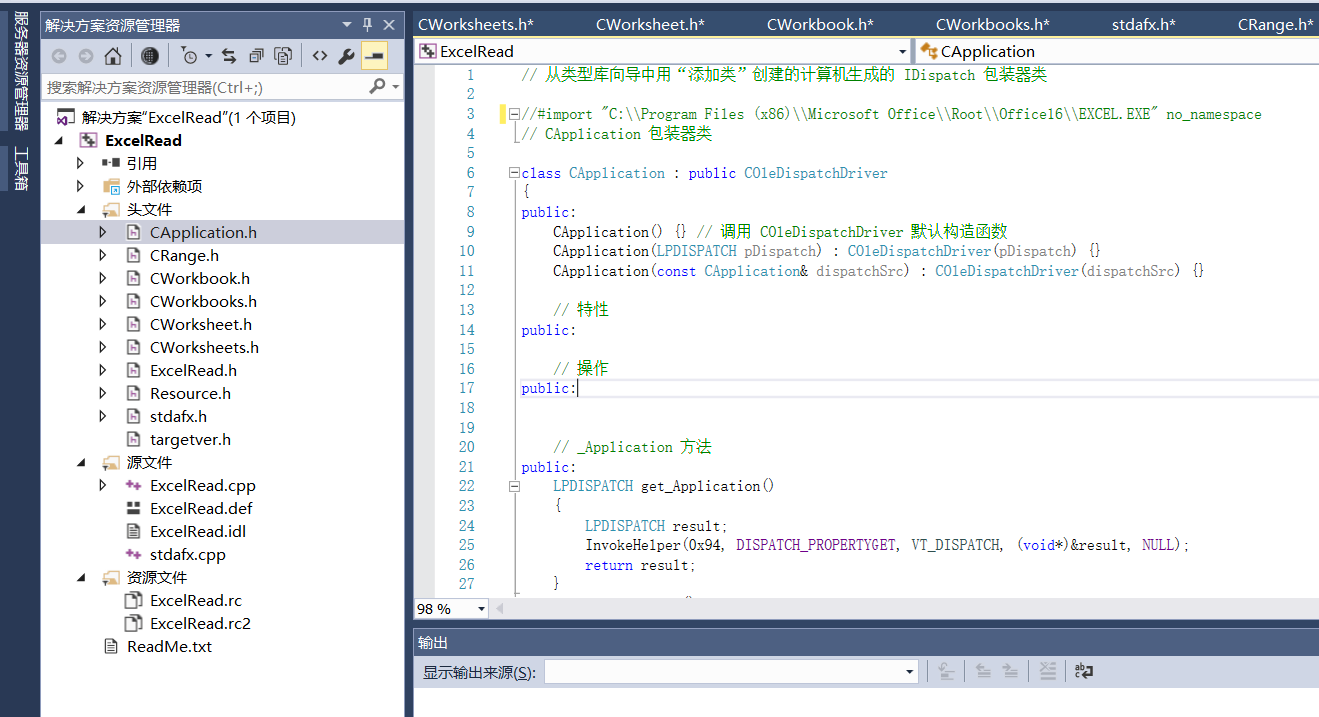Viewport: 1319px width, 717px height.
Task: Collapse all nodes in Solution Explorer
Action: point(257,56)
